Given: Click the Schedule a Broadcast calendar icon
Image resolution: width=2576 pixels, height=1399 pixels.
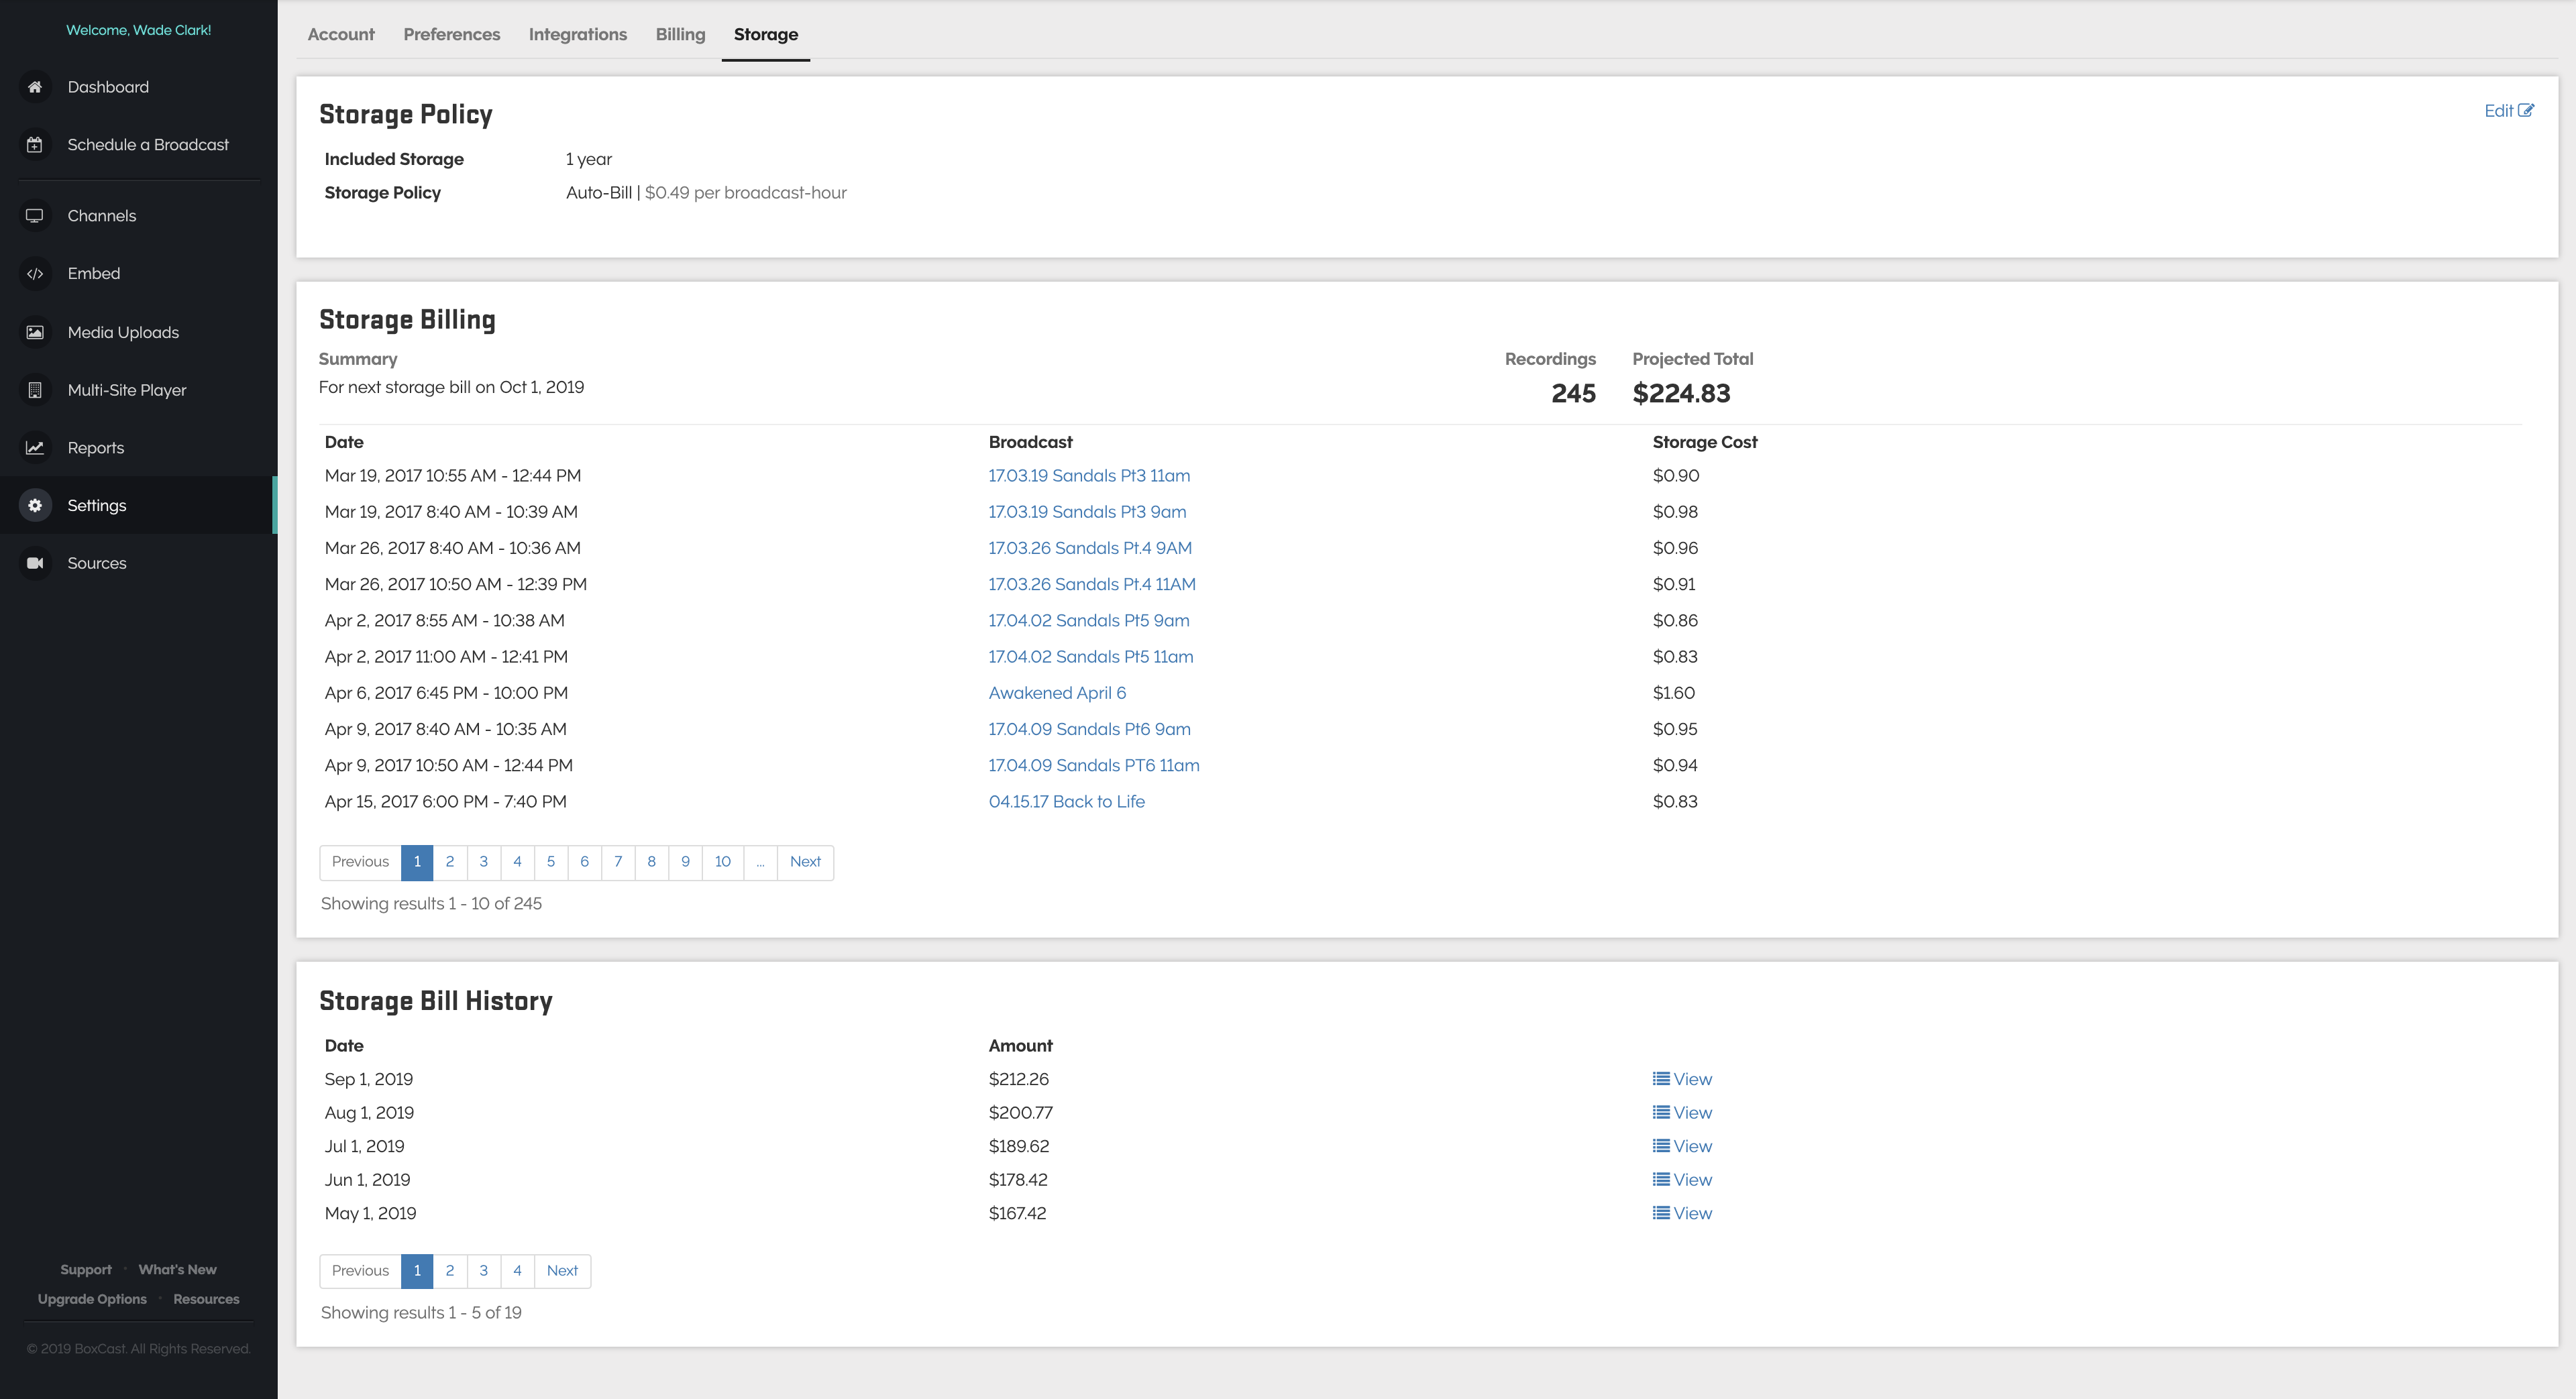Looking at the screenshot, I should point(35,145).
